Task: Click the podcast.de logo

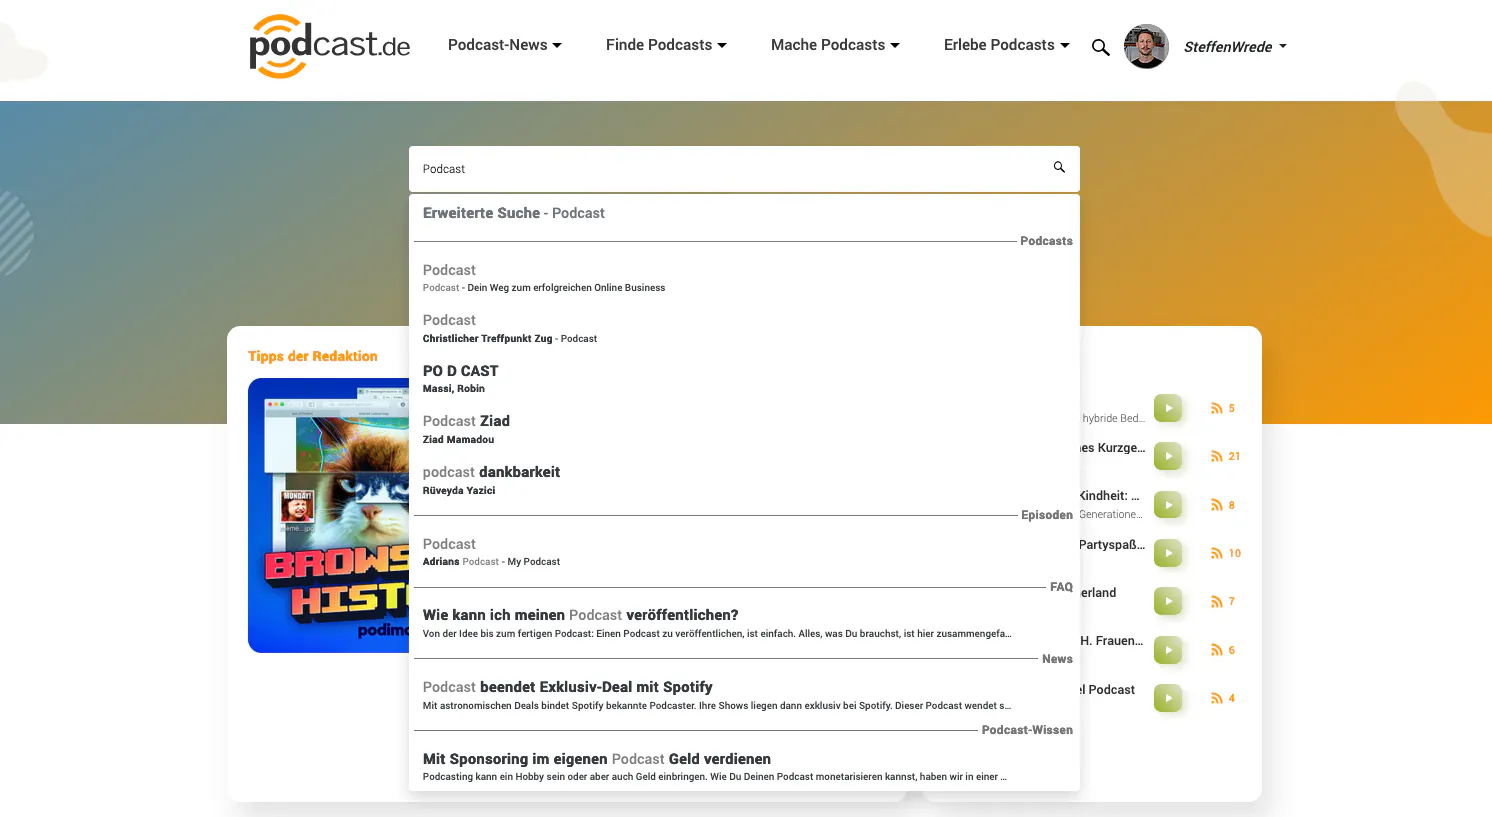Action: click(330, 46)
